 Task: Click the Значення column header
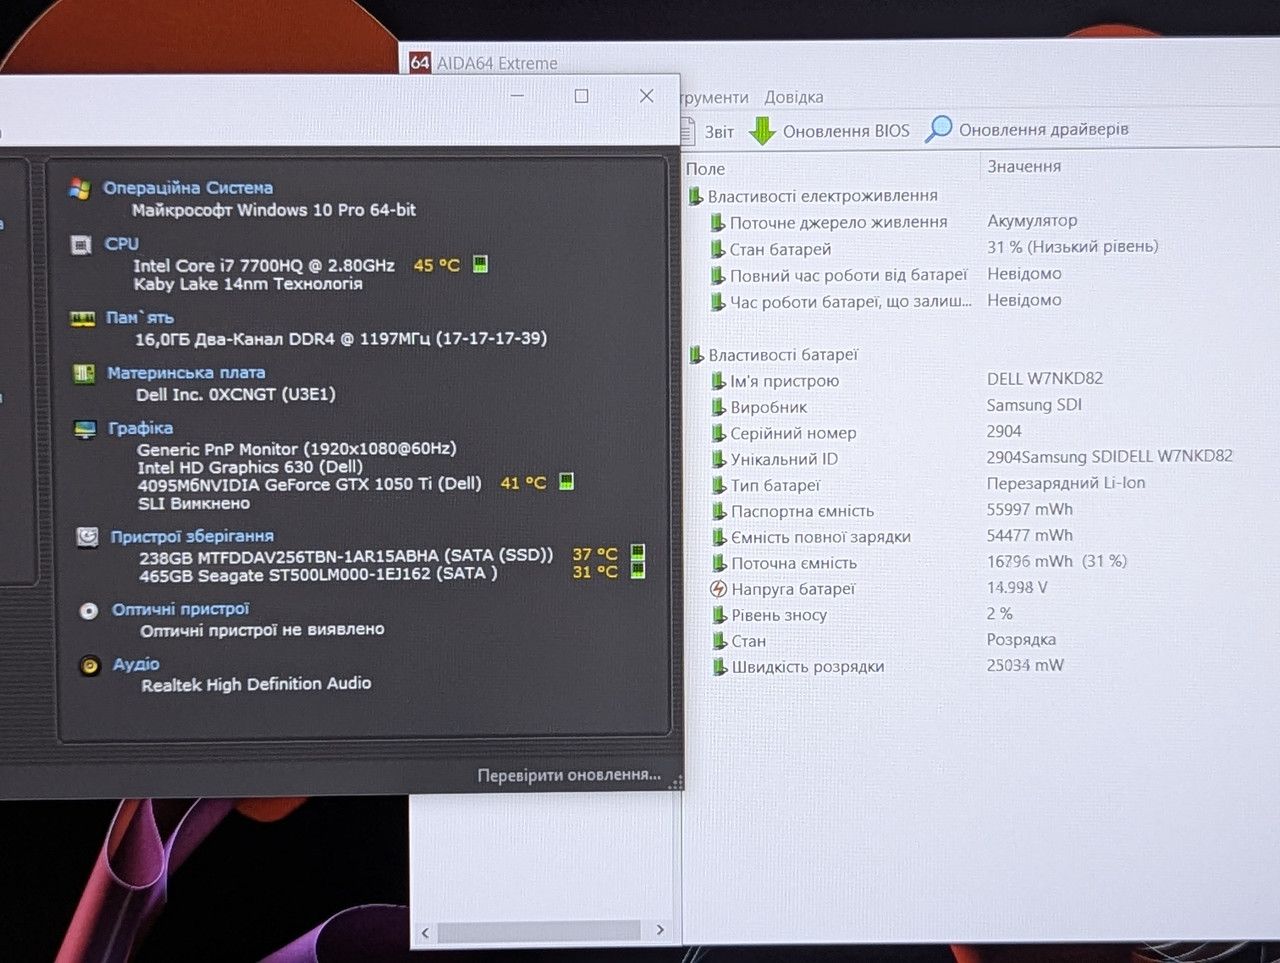(1024, 166)
